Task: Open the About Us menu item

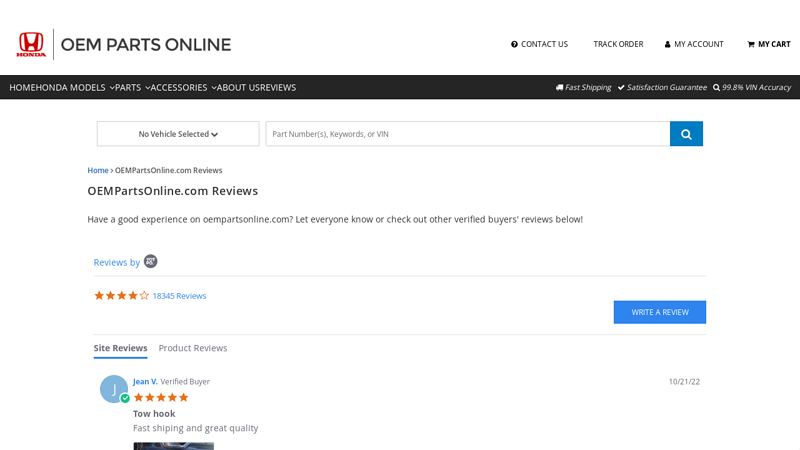Action: 239,88
